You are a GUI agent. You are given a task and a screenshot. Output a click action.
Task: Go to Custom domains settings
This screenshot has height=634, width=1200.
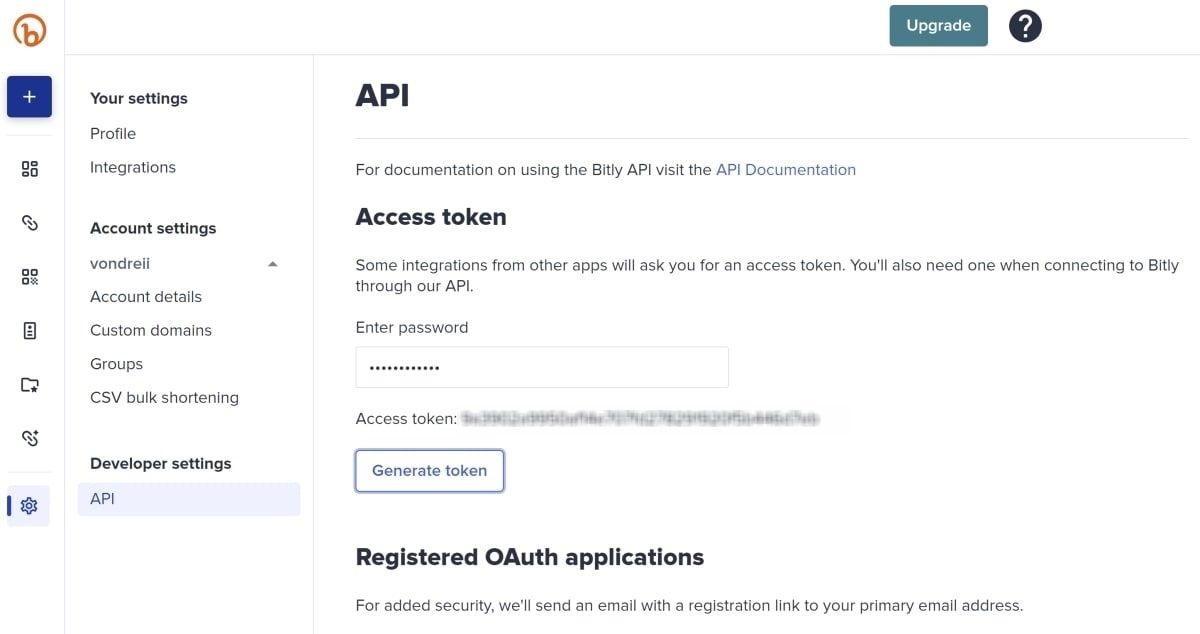pyautogui.click(x=151, y=330)
